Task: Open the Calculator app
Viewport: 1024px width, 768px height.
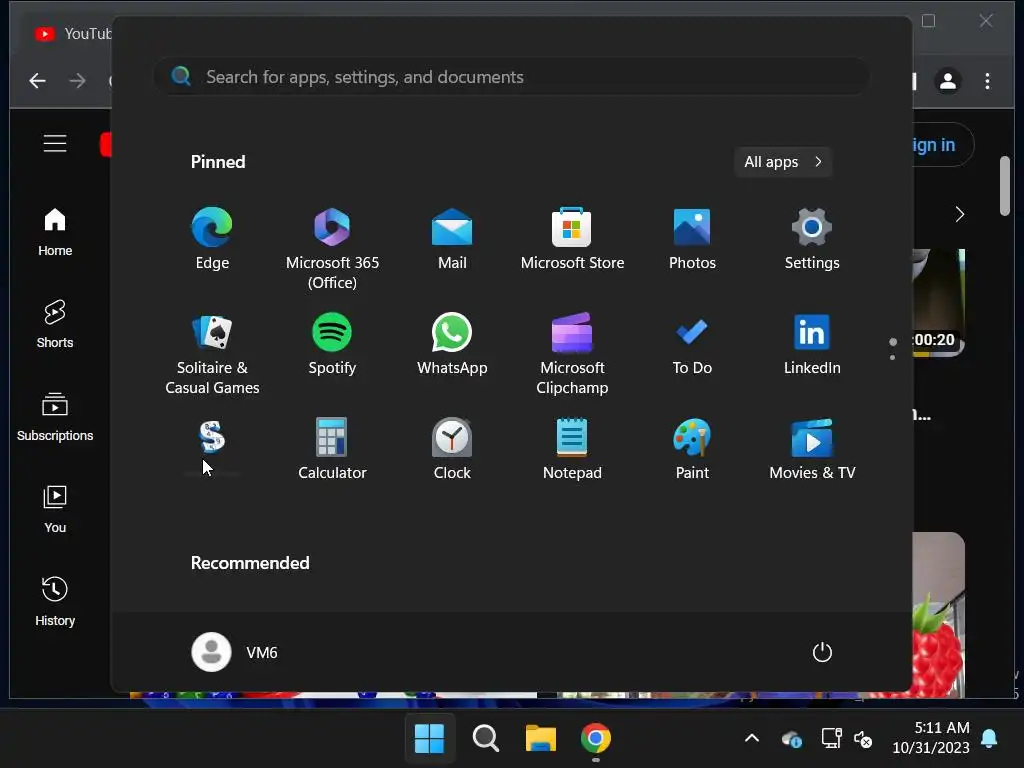Action: pyautogui.click(x=332, y=449)
